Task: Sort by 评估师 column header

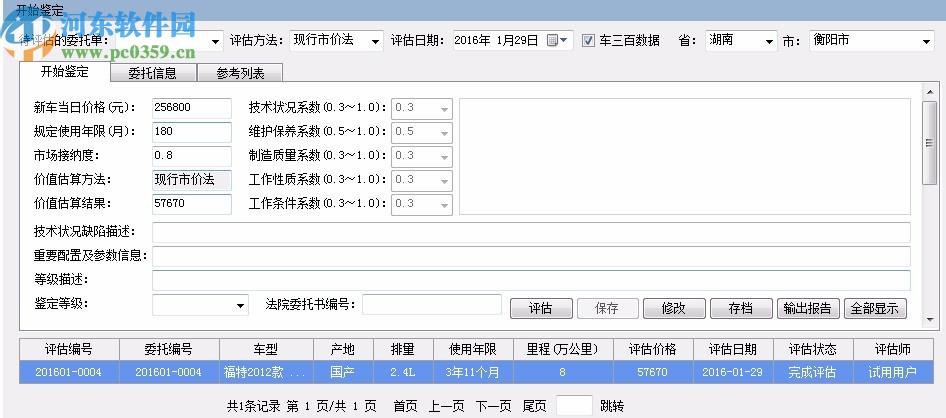Action: pos(894,350)
